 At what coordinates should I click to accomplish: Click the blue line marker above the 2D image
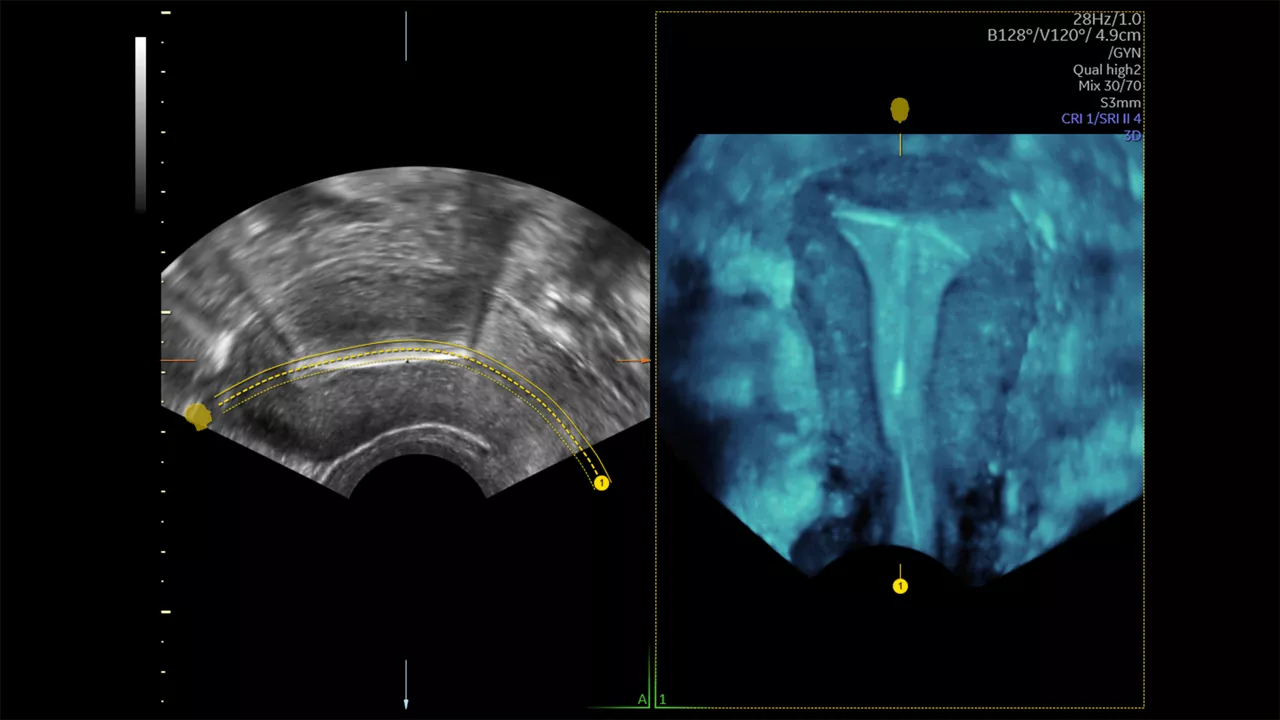click(406, 36)
